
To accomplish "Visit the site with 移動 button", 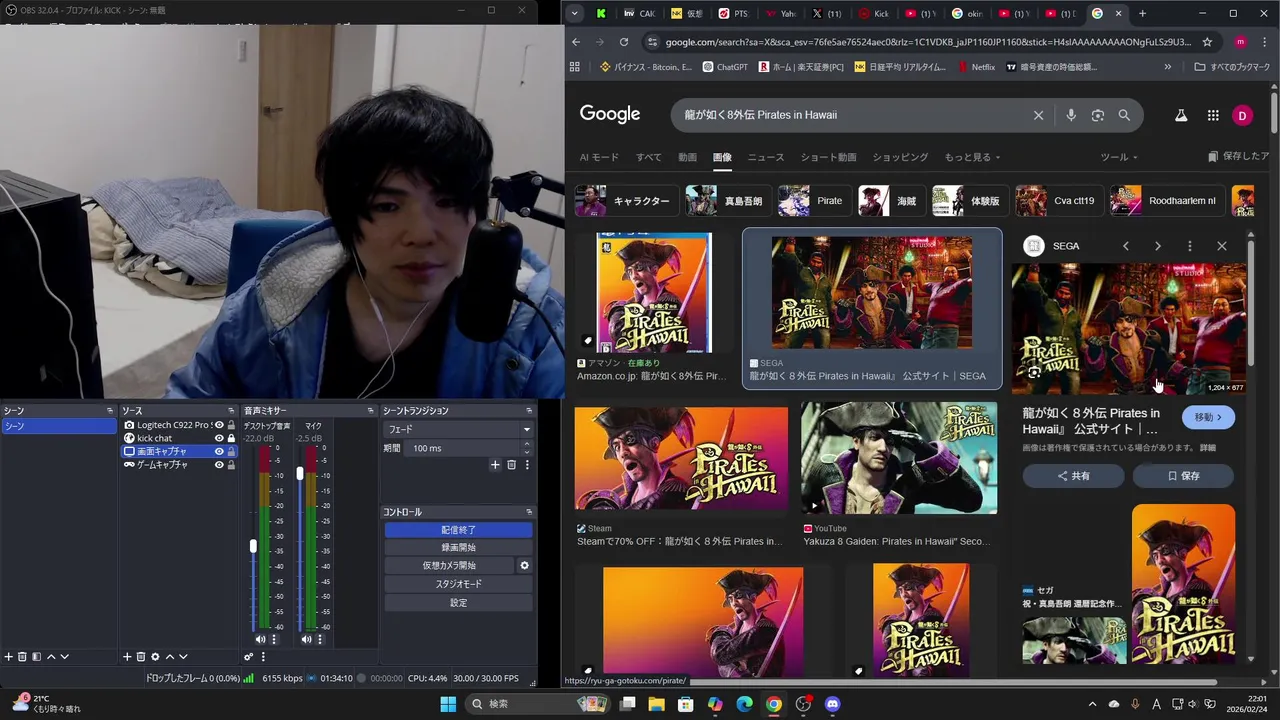I will 1208,417.
